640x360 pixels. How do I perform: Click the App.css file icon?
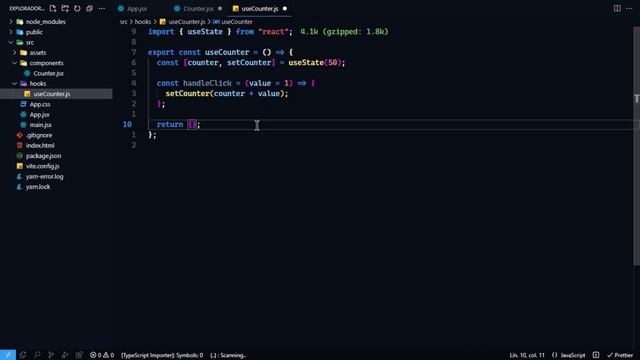(23, 104)
